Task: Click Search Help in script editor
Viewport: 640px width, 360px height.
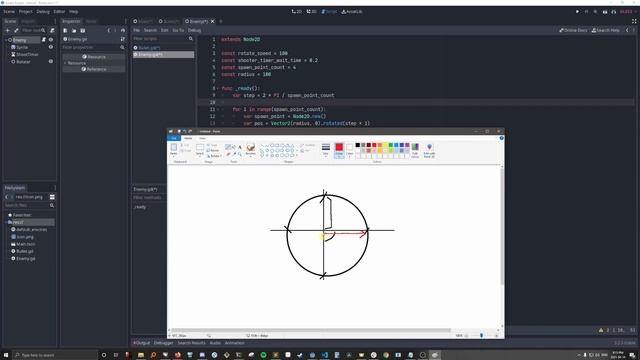Action: (x=606, y=30)
